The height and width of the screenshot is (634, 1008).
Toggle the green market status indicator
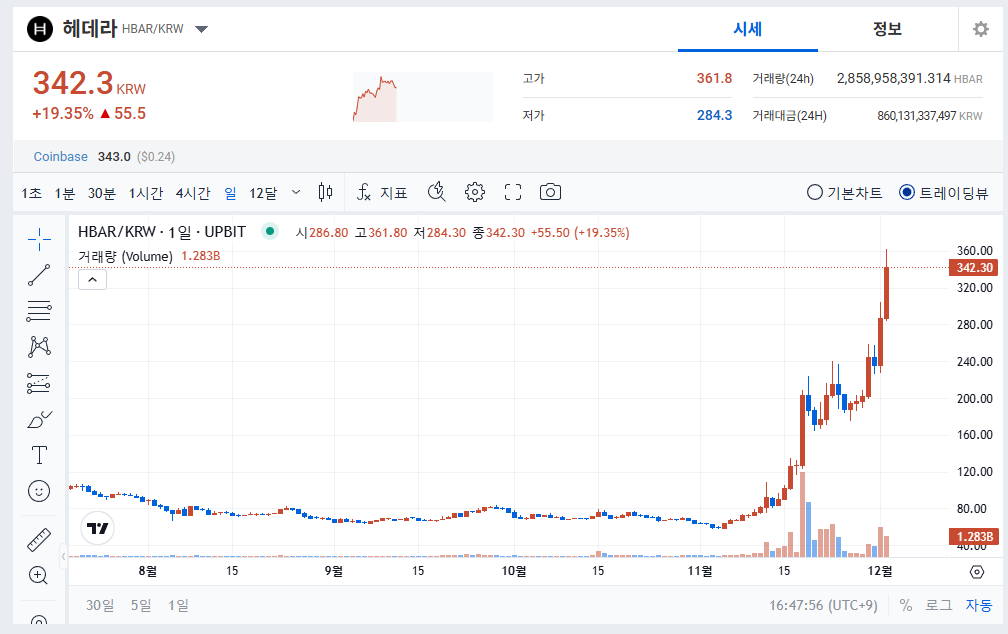click(x=270, y=231)
